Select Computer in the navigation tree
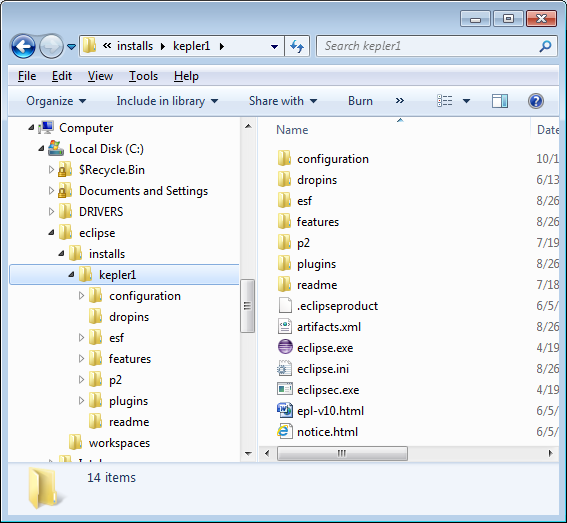This screenshot has height=523, width=567. (86, 128)
